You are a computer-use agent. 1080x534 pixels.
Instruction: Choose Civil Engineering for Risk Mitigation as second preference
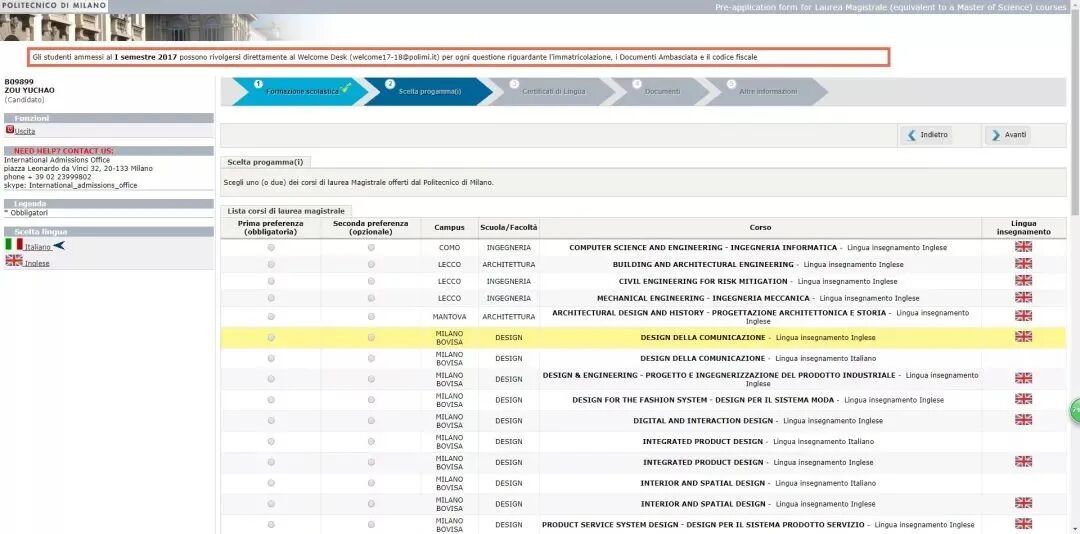(371, 281)
